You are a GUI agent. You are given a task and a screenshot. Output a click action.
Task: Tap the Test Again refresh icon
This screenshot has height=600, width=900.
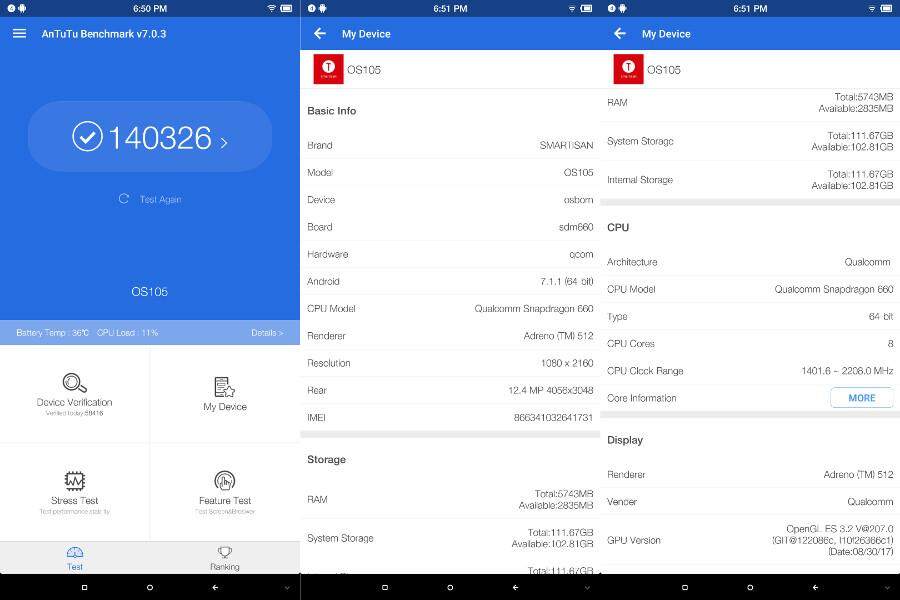coord(124,199)
